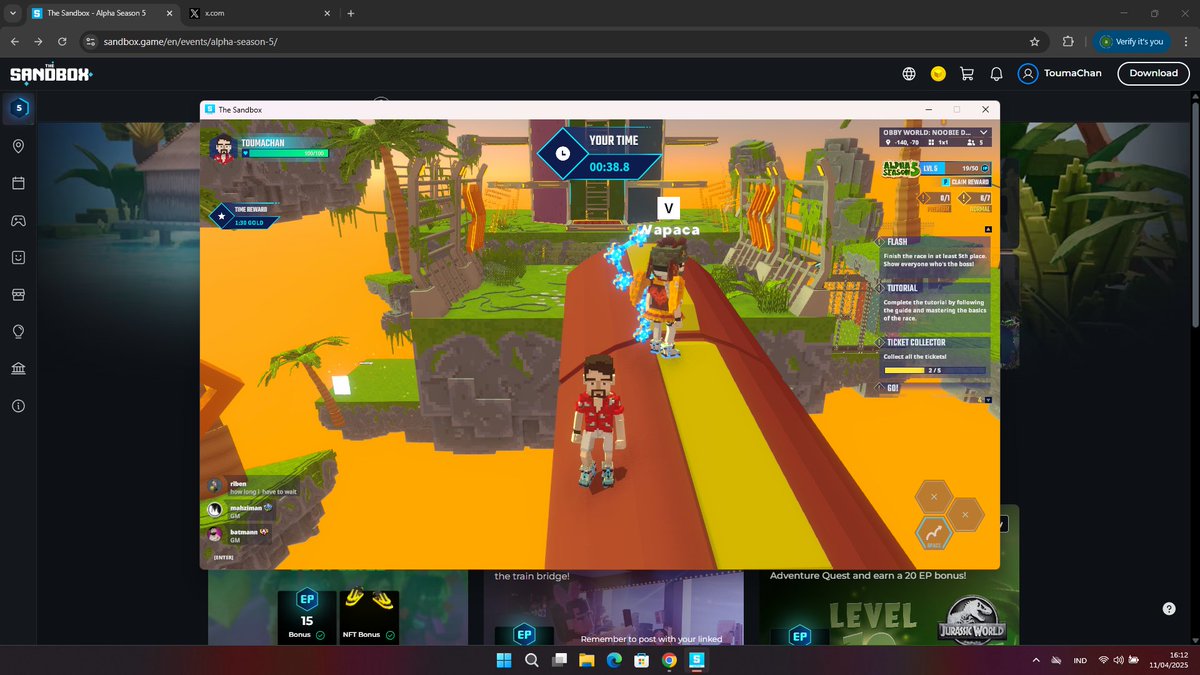Click the gamepad experiences icon in the sidebar
Viewport: 1200px width, 675px height.
click(19, 220)
